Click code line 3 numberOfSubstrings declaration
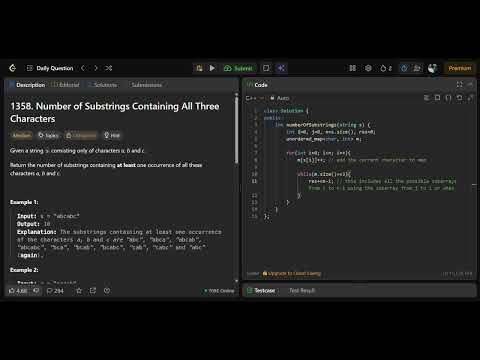The height and width of the screenshot is (360, 480). click(x=322, y=125)
